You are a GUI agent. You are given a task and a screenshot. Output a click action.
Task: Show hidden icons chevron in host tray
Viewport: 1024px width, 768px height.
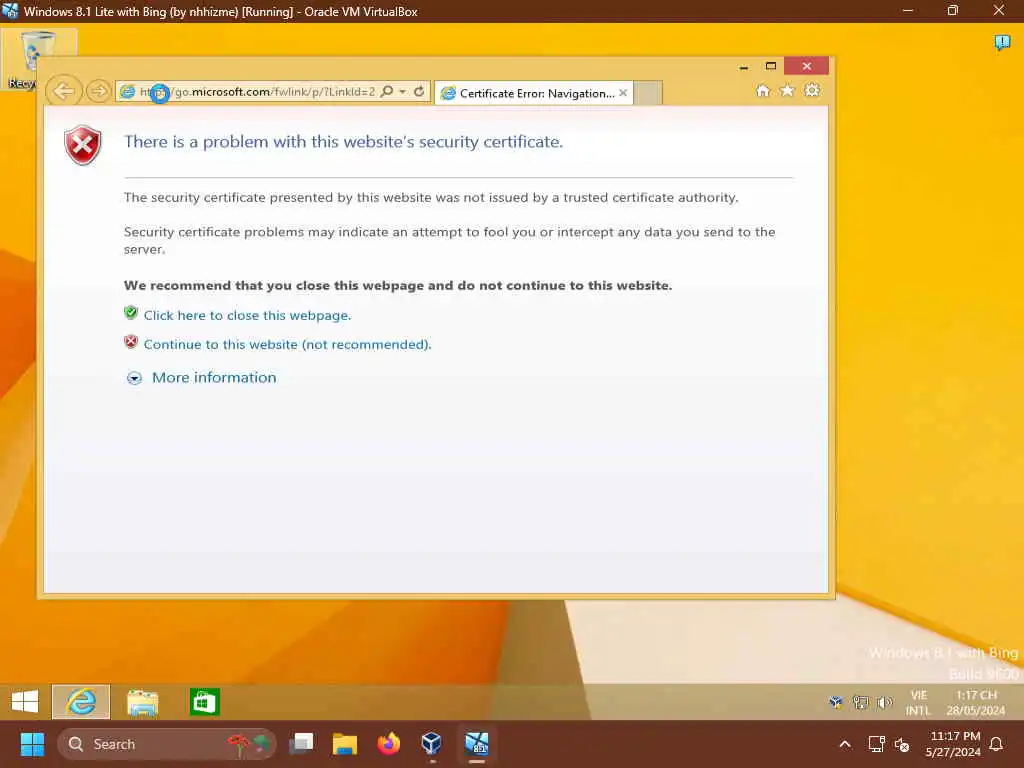844,744
